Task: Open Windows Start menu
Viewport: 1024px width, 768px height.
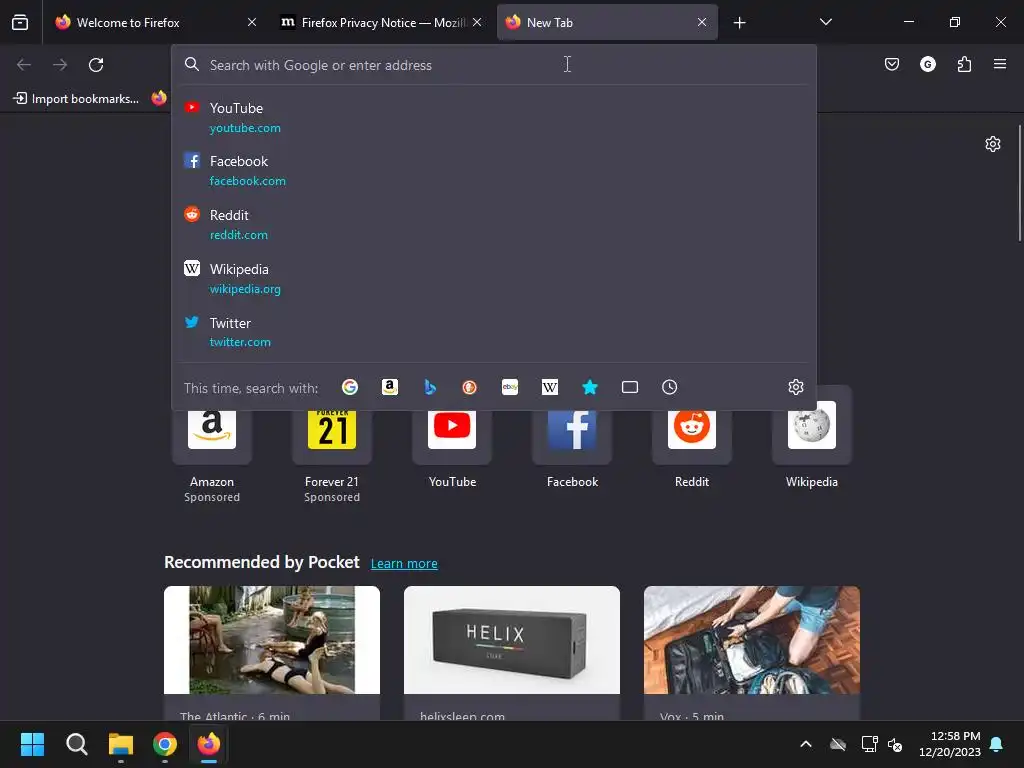Action: pyautogui.click(x=32, y=744)
